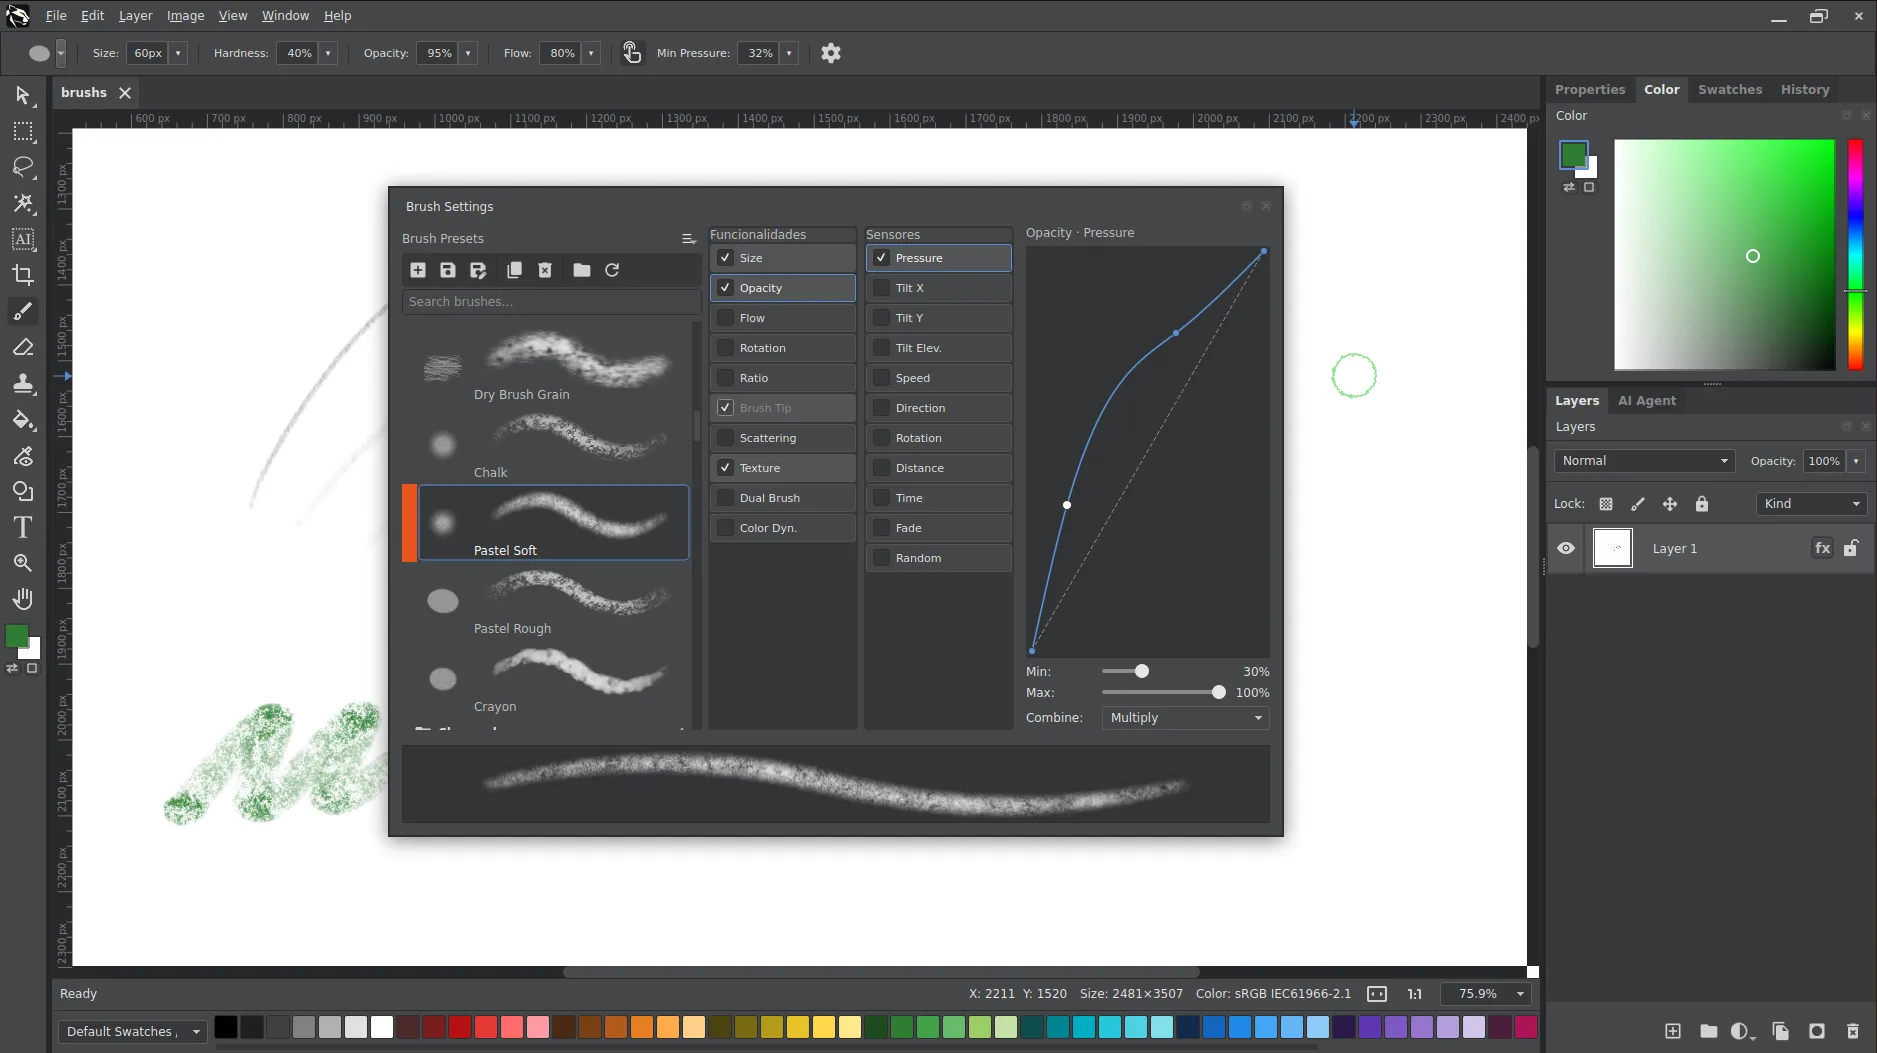The width and height of the screenshot is (1877, 1053).
Task: Select the Paint Bucket fill tool
Action: click(x=23, y=419)
